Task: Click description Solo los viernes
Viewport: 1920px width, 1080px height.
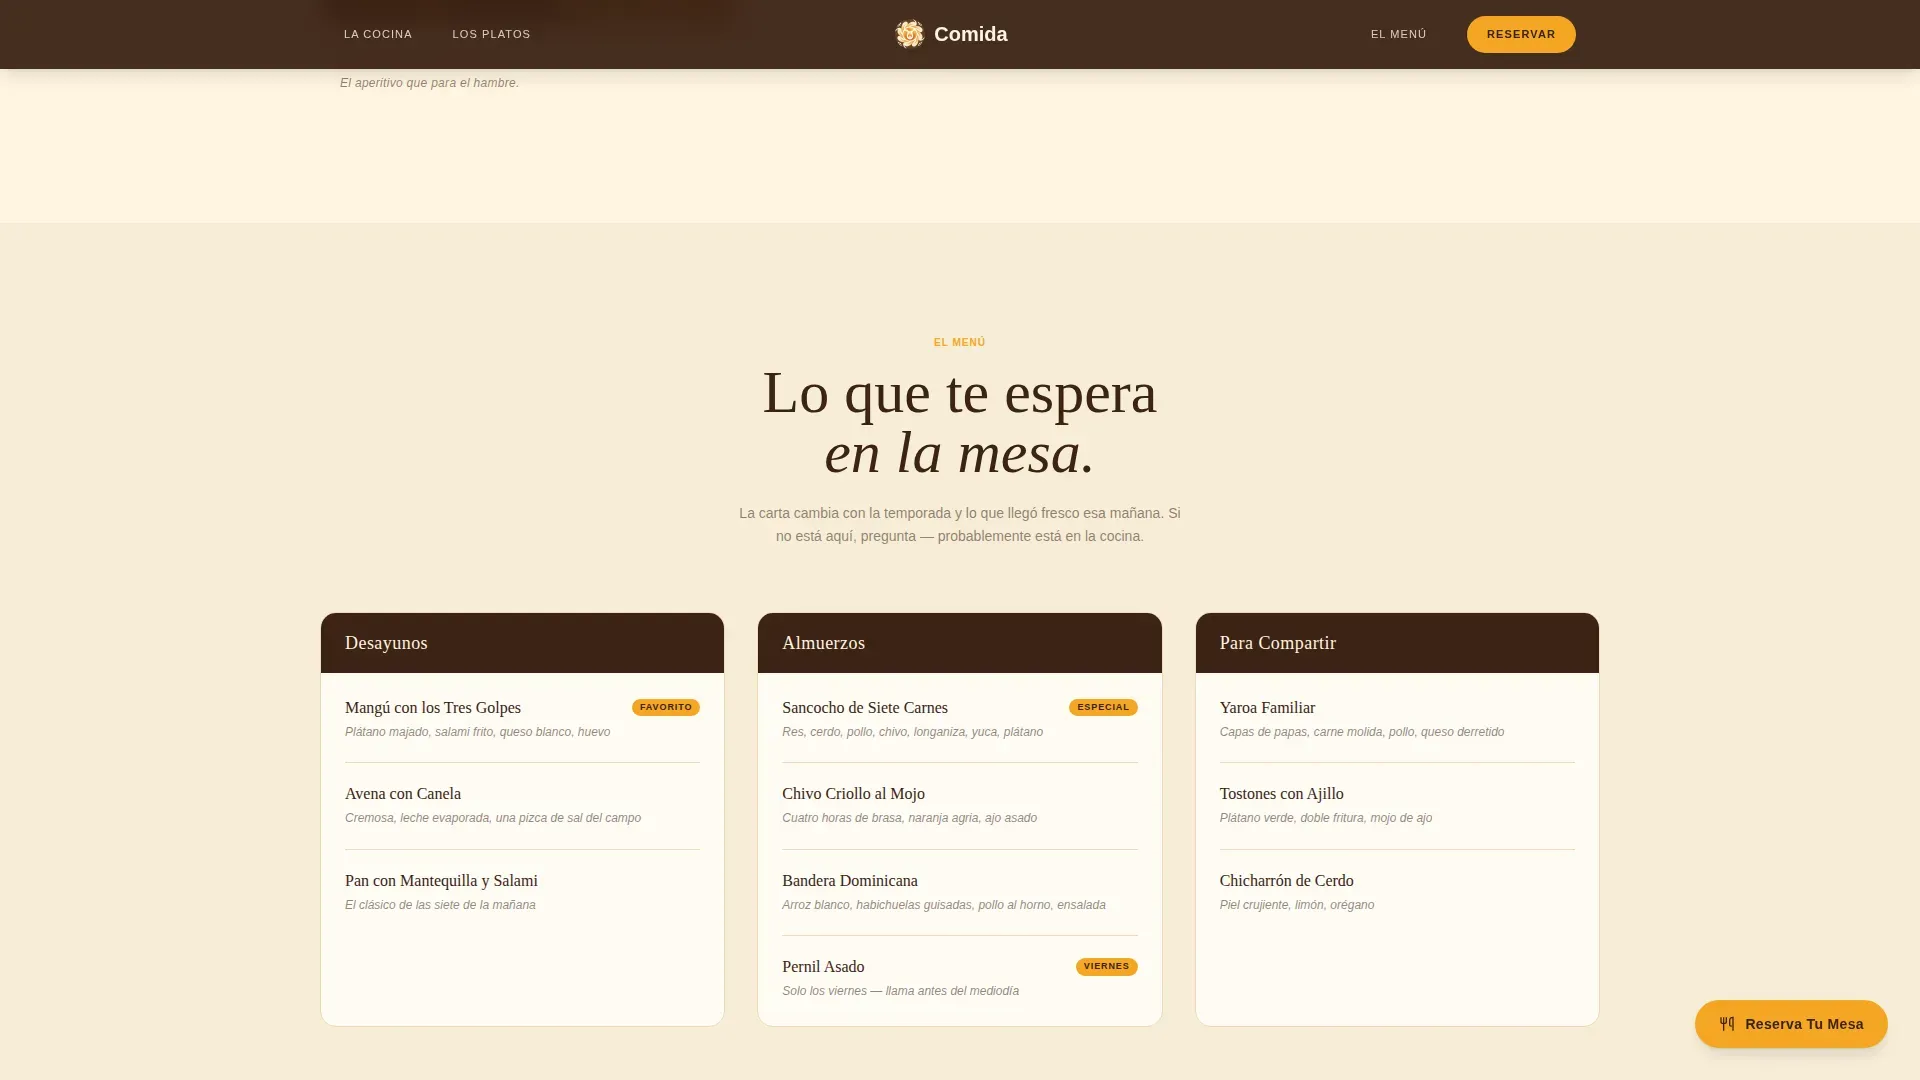Action: click(900, 991)
